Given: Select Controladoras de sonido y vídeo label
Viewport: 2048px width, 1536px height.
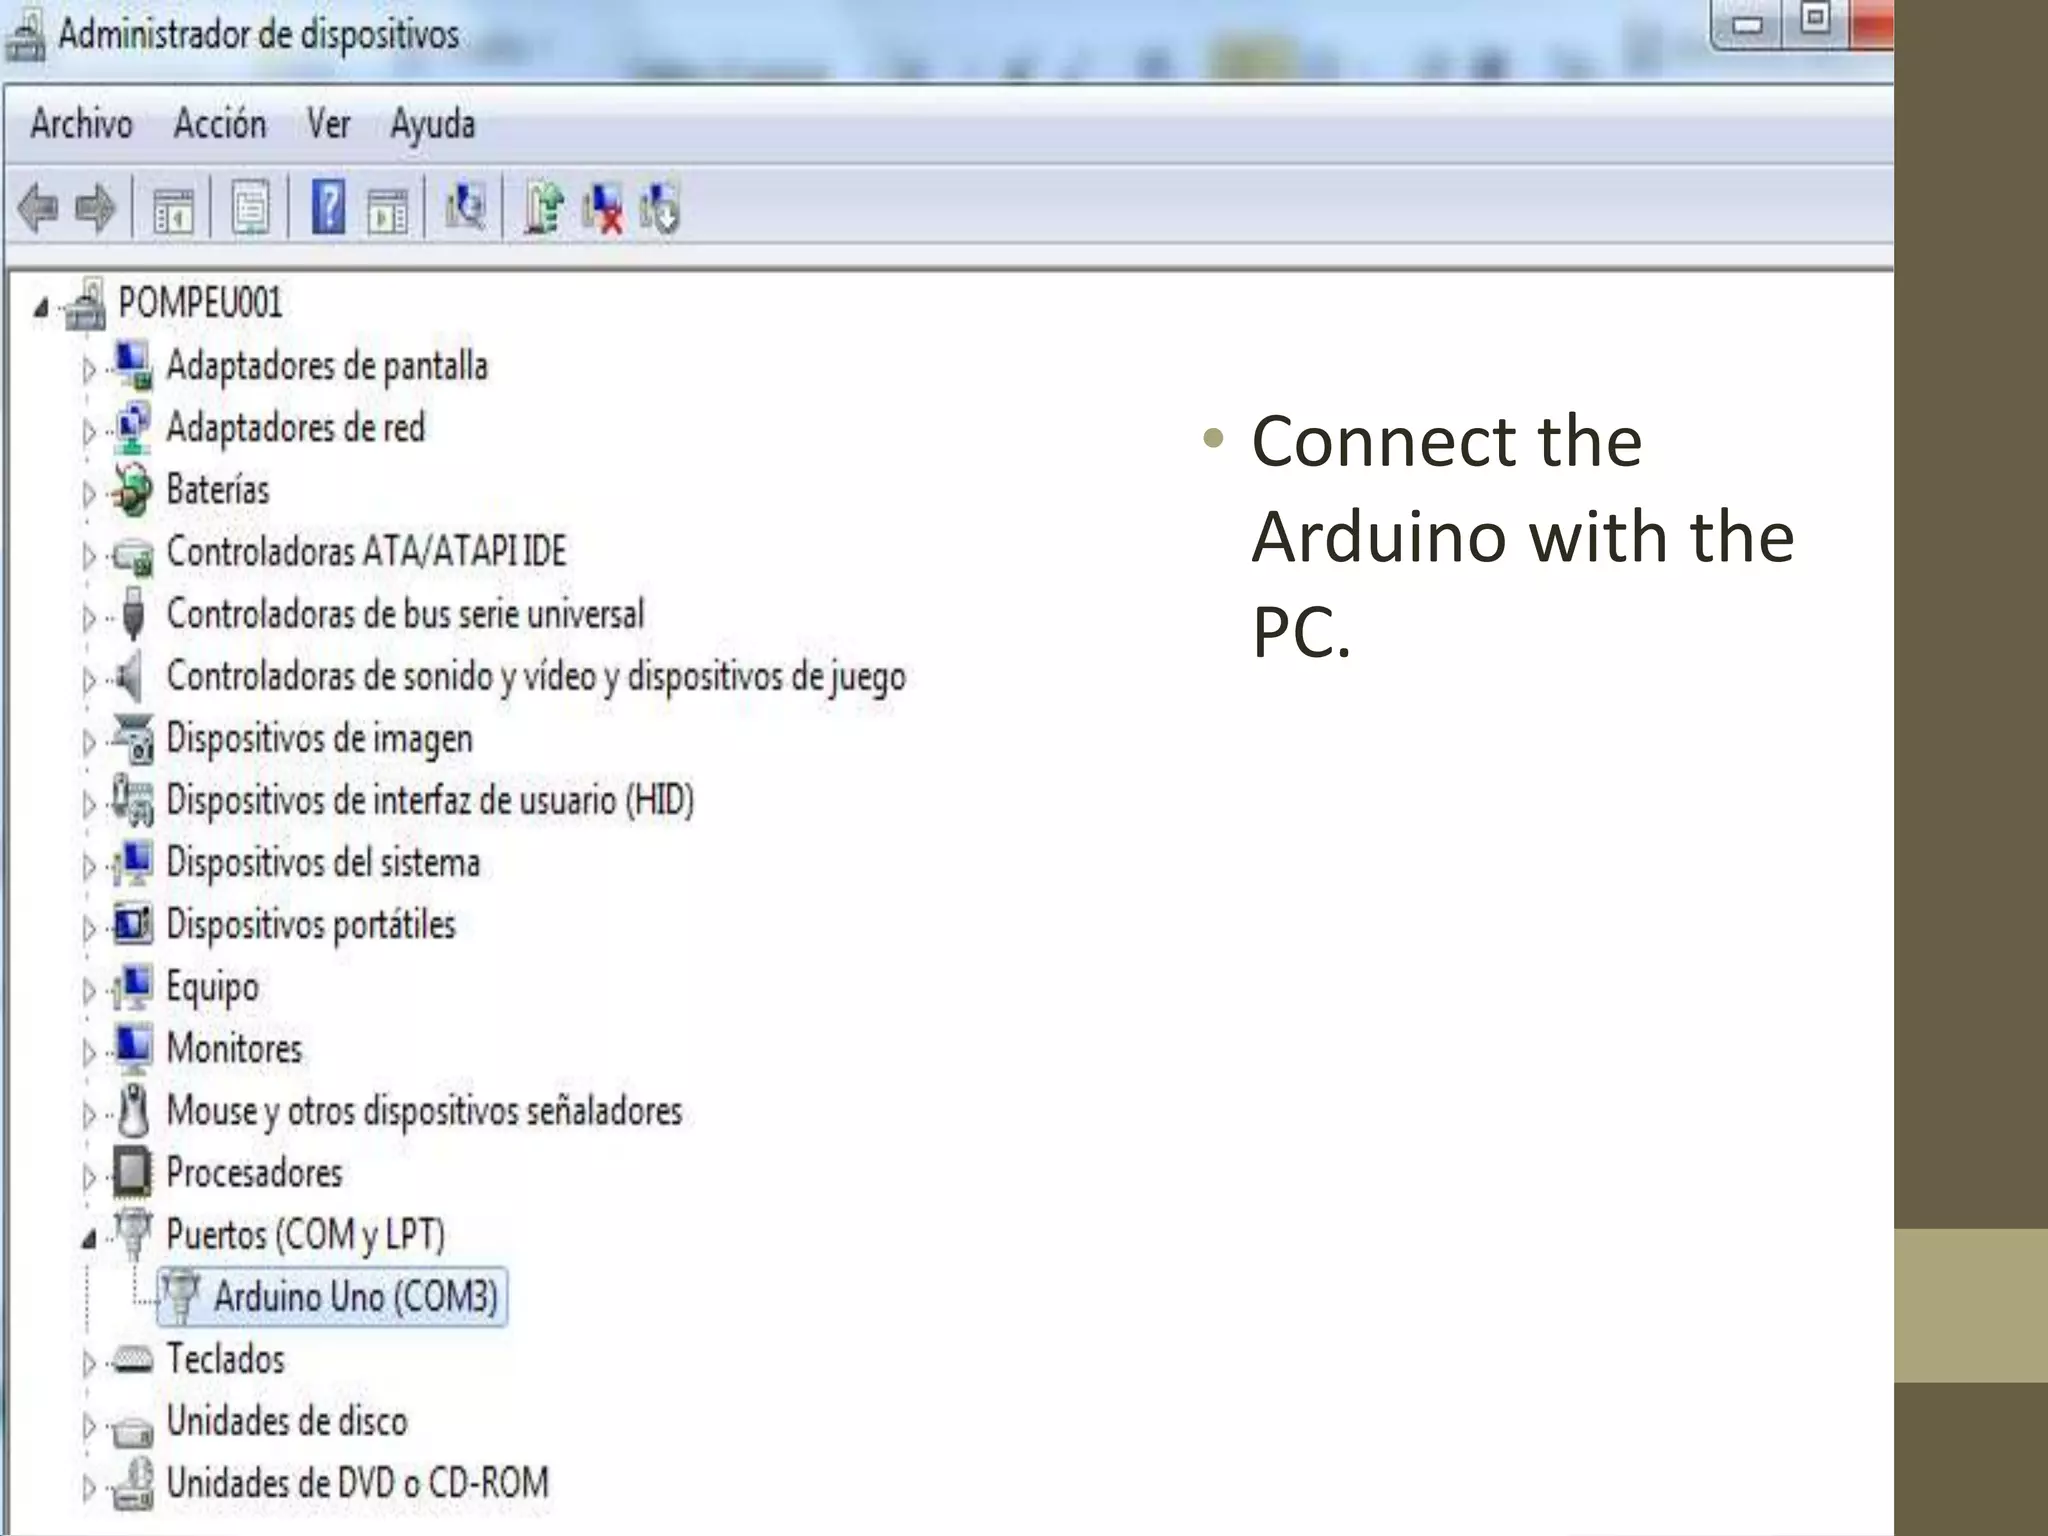Looking at the screenshot, I should (x=536, y=677).
